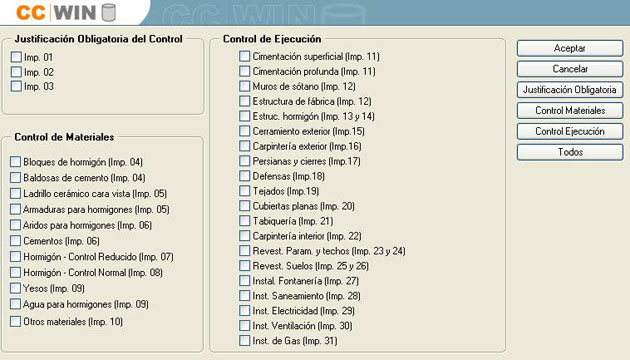Enable Instal. Fontanería (Imp. 27)
The width and height of the screenshot is (630, 360).
(x=244, y=280)
